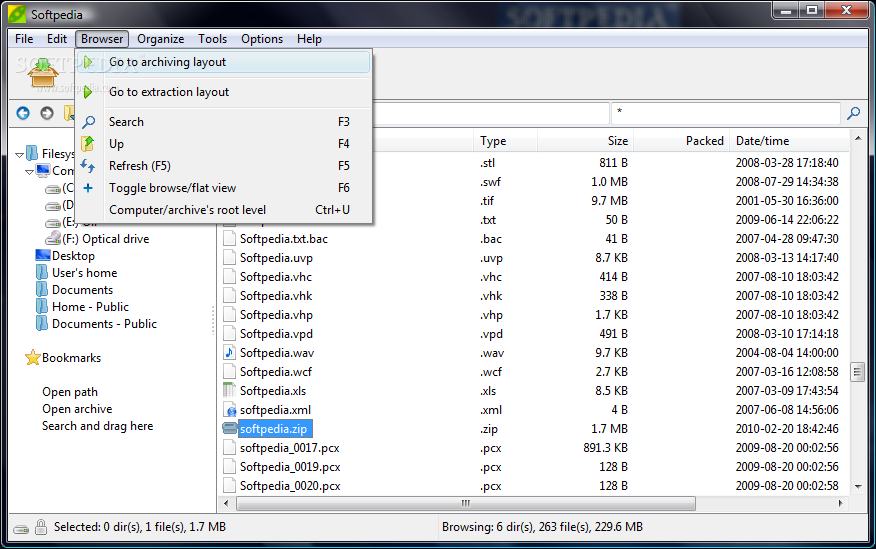Select file Softpedia.uvp
The image size is (876, 549).
pyautogui.click(x=276, y=258)
